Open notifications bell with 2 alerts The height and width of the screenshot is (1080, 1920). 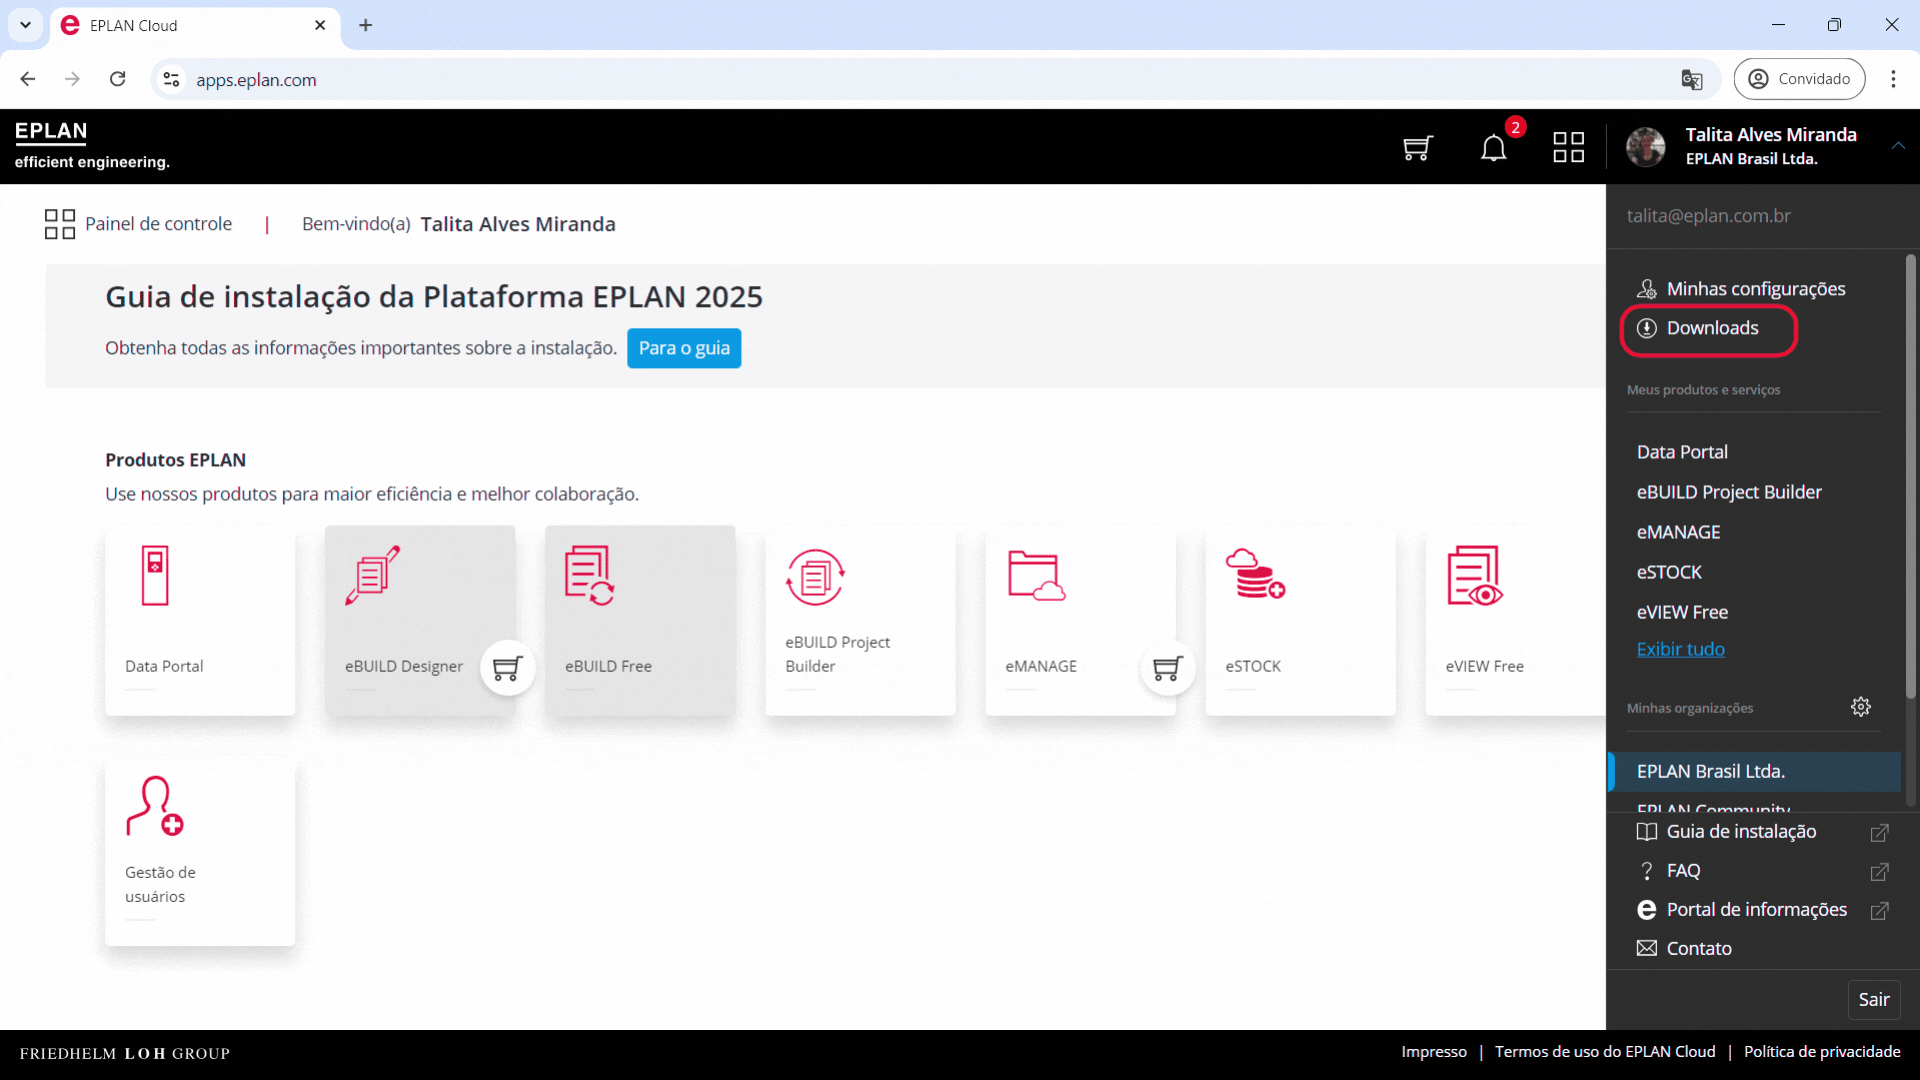(x=1493, y=148)
